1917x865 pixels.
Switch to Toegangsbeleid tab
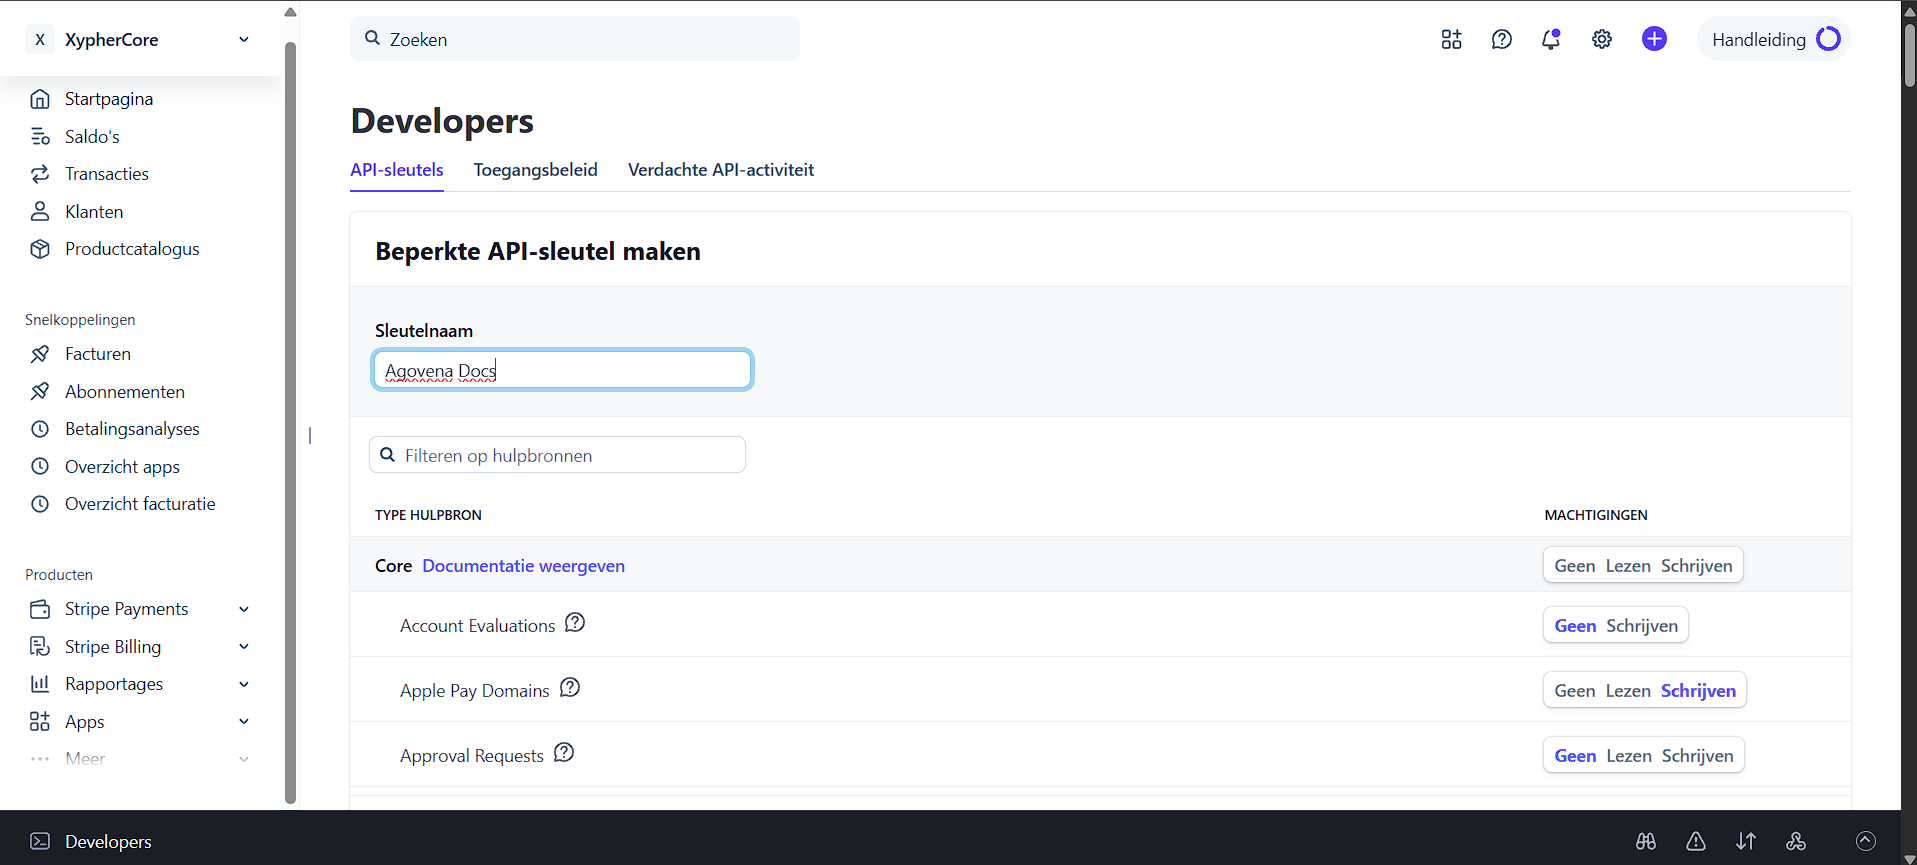pyautogui.click(x=536, y=170)
